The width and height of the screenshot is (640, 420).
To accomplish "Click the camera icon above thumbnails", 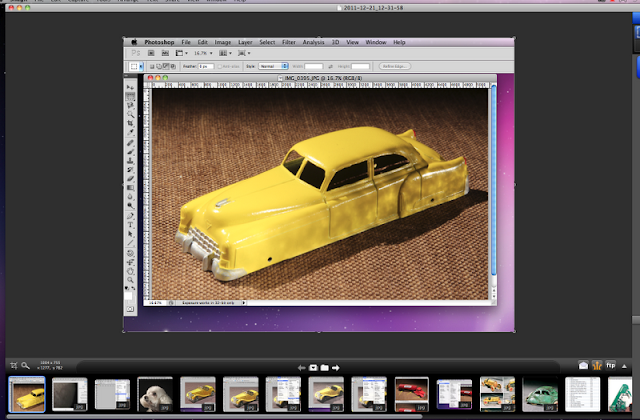I will [314, 367].
